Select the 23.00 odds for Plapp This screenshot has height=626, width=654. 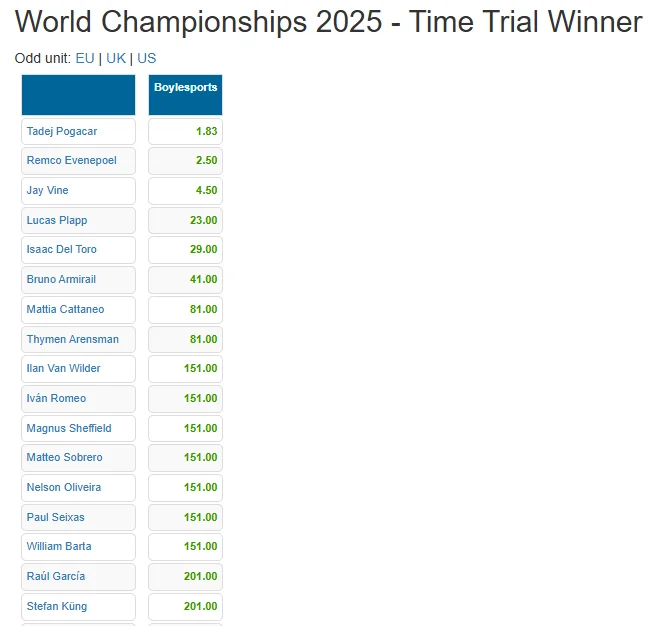coord(204,220)
